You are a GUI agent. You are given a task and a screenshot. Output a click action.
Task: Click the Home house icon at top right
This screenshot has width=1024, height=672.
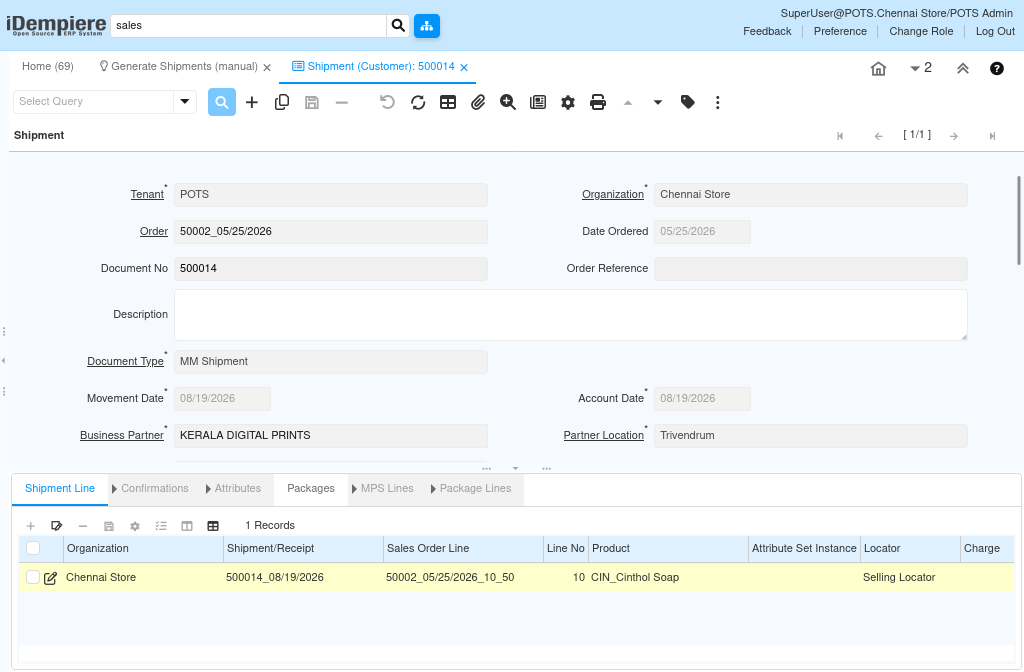[878, 69]
